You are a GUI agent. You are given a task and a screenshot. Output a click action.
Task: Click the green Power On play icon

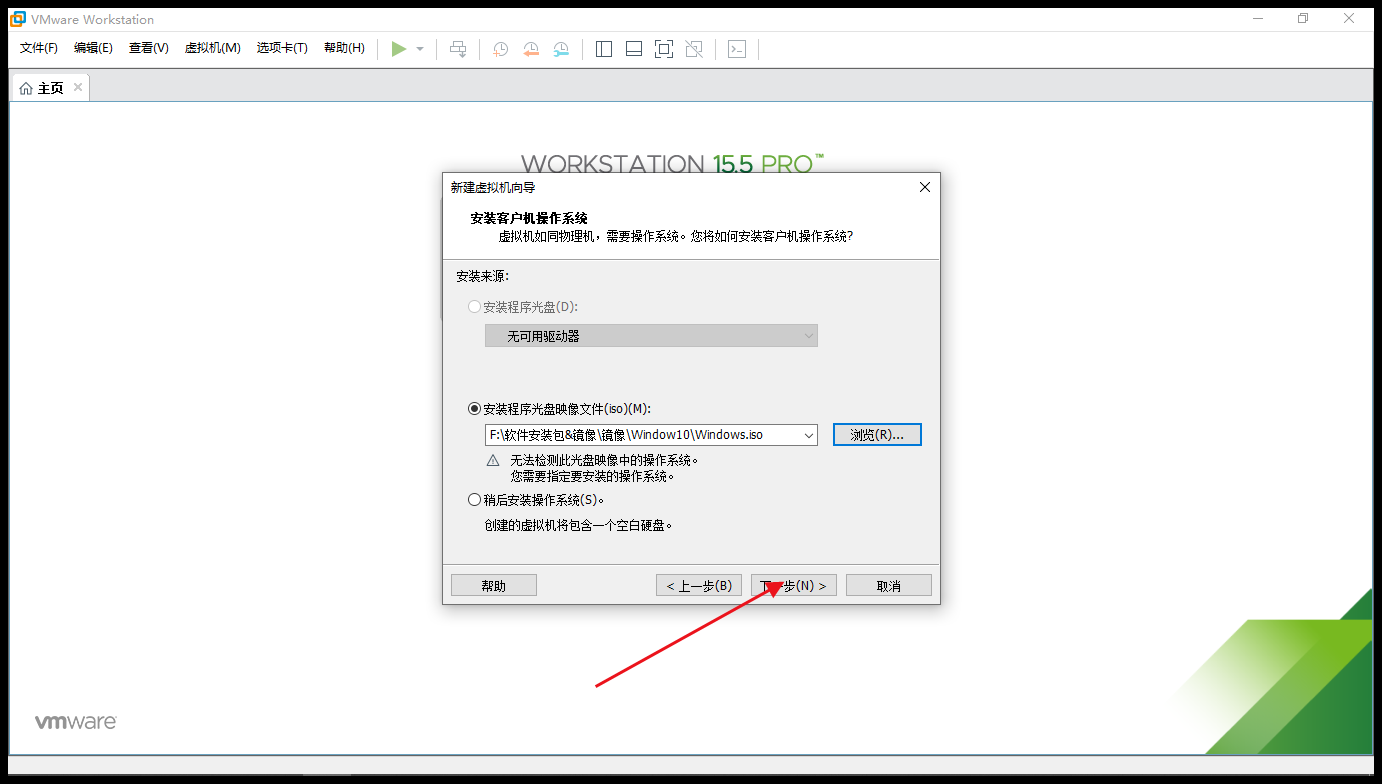[x=398, y=49]
